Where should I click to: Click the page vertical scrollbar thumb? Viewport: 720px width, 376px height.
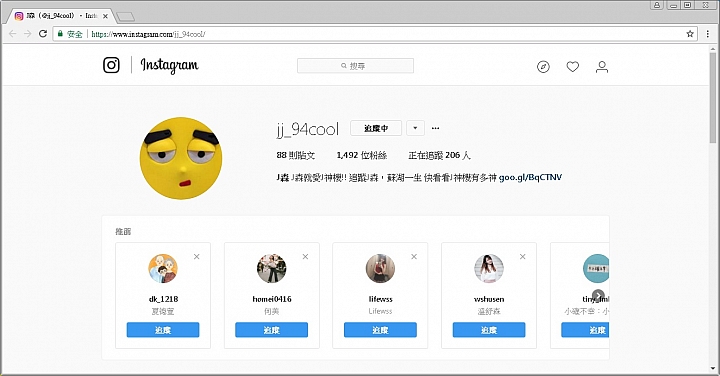click(713, 99)
